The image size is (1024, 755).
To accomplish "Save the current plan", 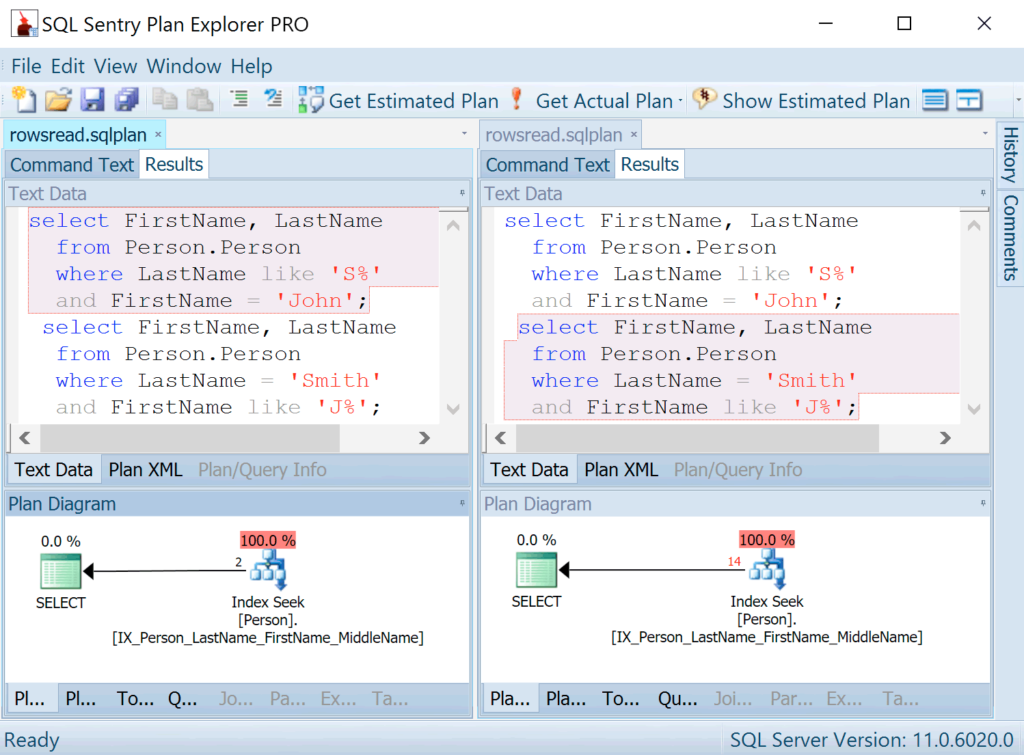I will click(x=91, y=100).
